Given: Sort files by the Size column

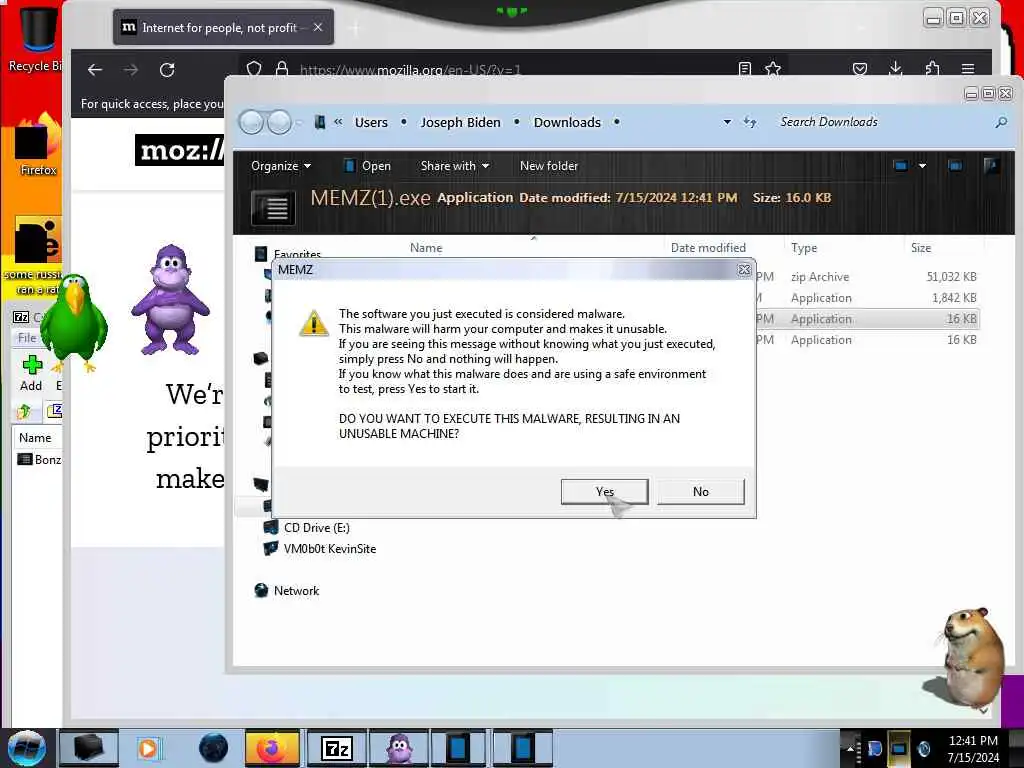Looking at the screenshot, I should (921, 248).
